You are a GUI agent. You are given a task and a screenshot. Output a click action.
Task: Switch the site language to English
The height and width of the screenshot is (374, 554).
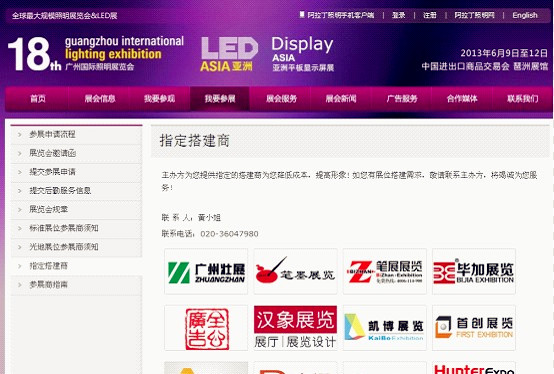click(525, 15)
